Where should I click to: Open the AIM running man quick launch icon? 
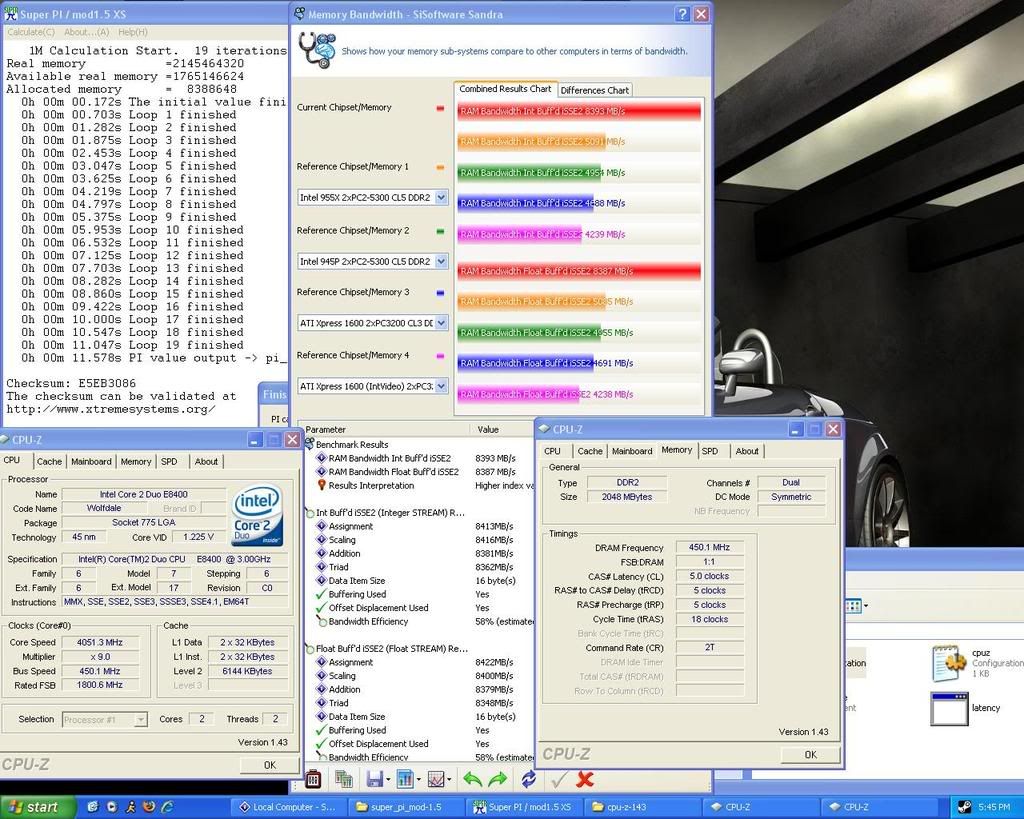(131, 807)
